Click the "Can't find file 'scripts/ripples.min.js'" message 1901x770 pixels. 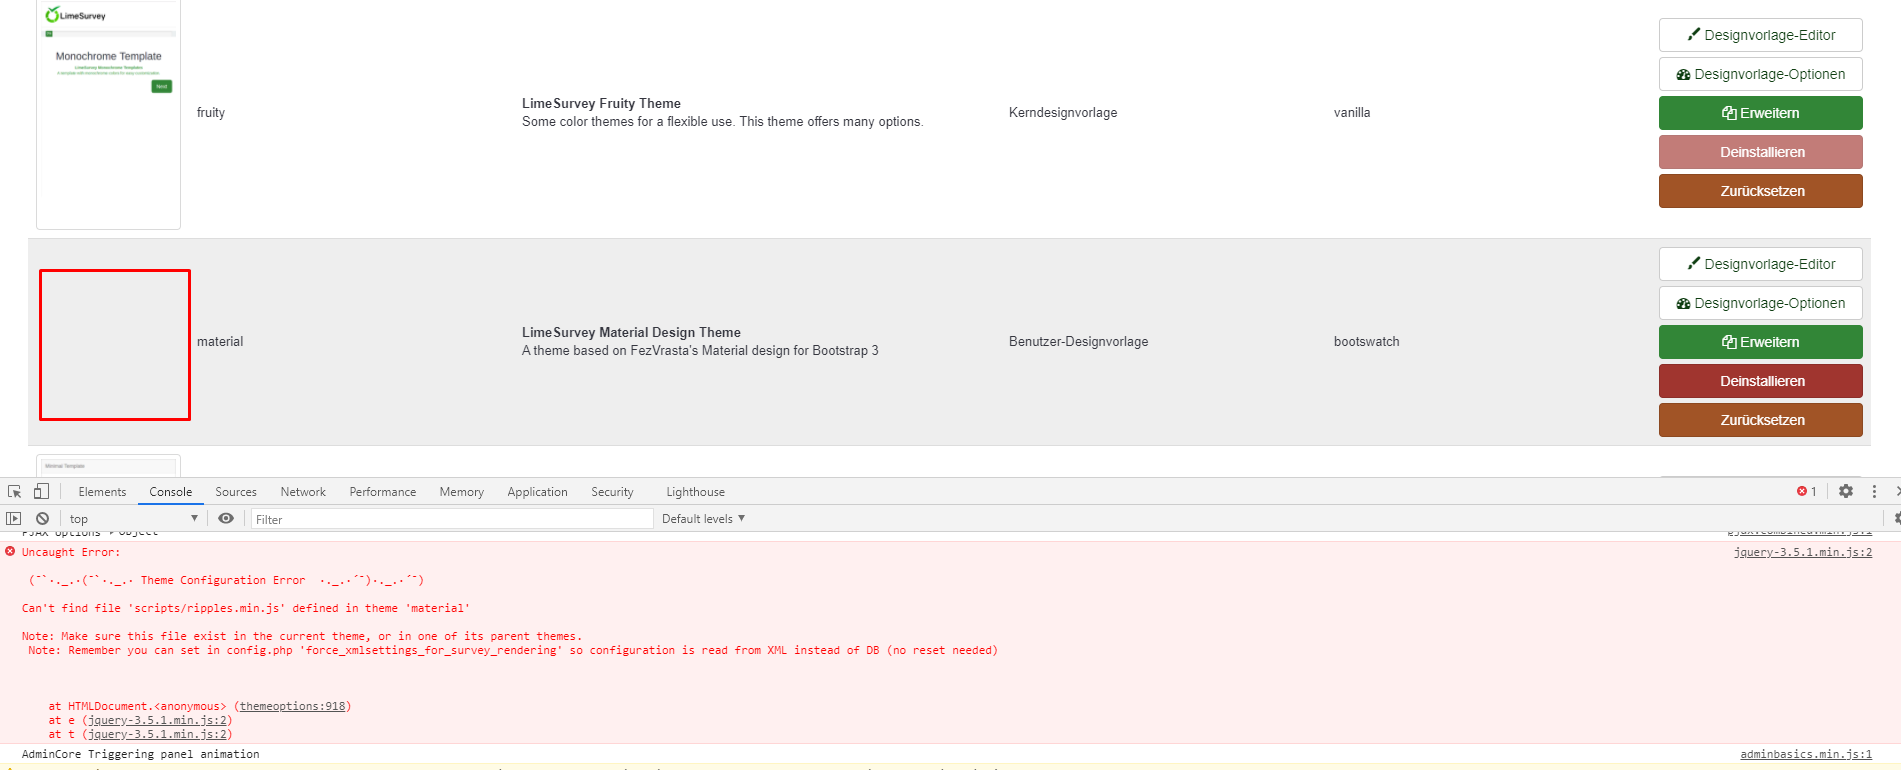(x=246, y=608)
